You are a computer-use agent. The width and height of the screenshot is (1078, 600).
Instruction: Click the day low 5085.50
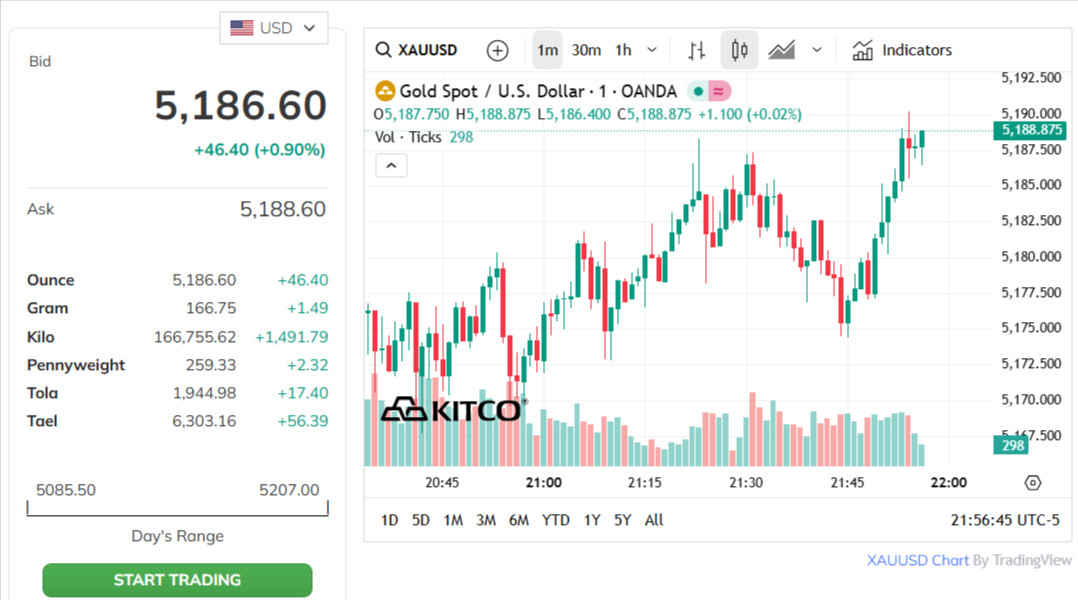pos(66,490)
